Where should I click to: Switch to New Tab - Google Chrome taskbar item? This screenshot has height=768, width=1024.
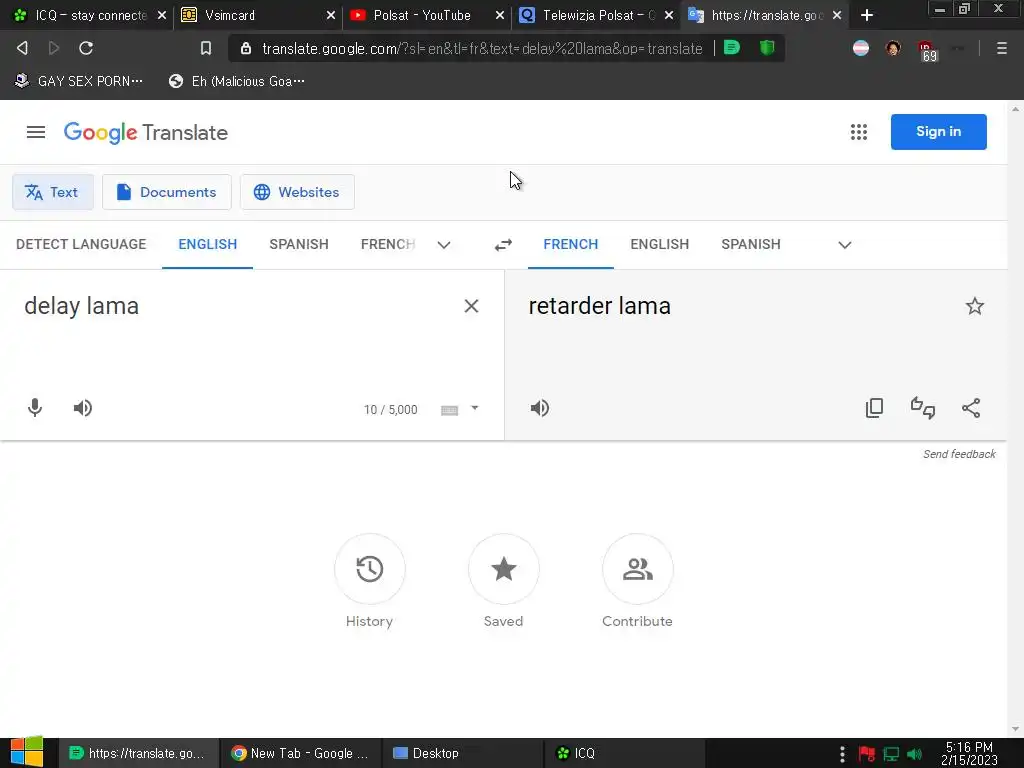click(x=300, y=753)
